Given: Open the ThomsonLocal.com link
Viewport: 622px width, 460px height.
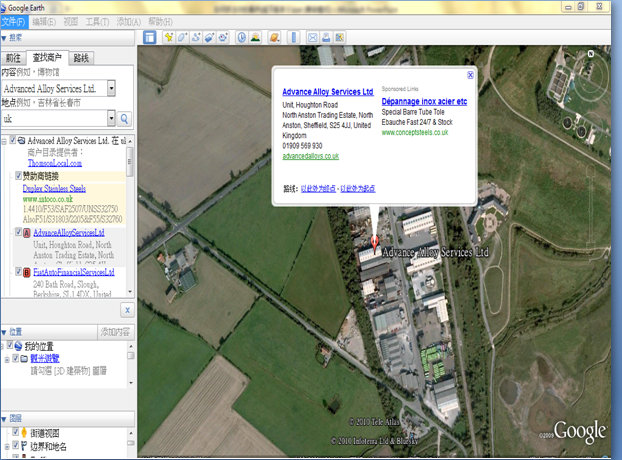Looking at the screenshot, I should tap(55, 163).
